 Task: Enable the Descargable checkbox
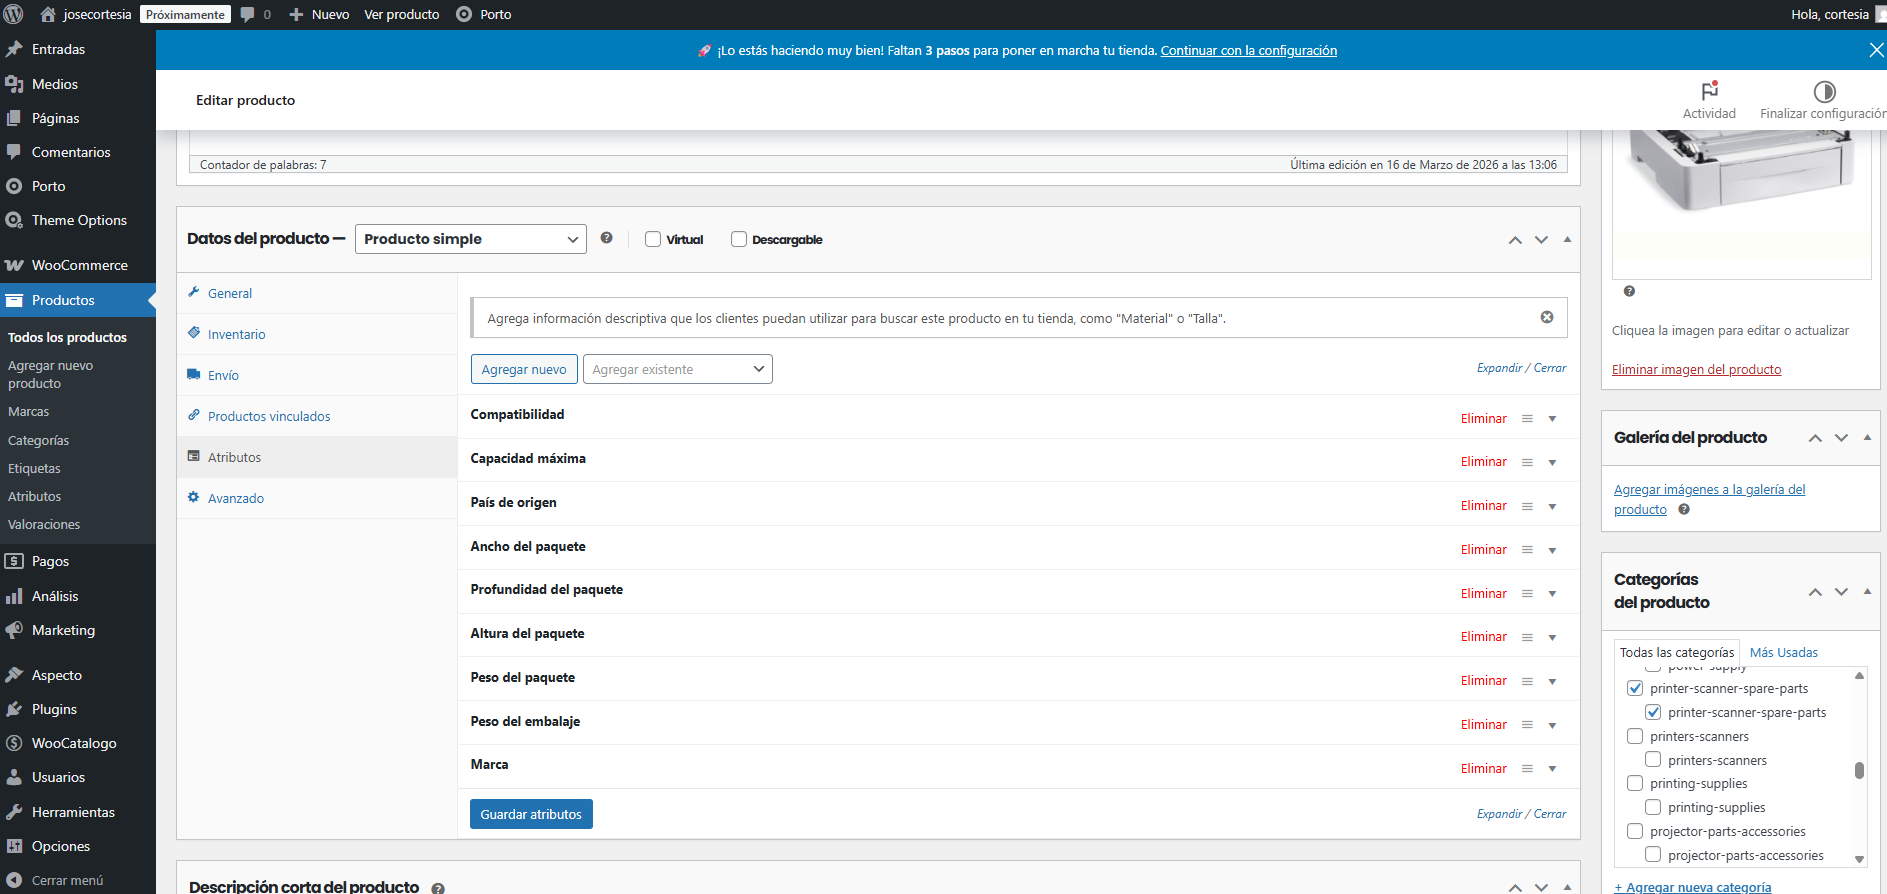pos(739,239)
